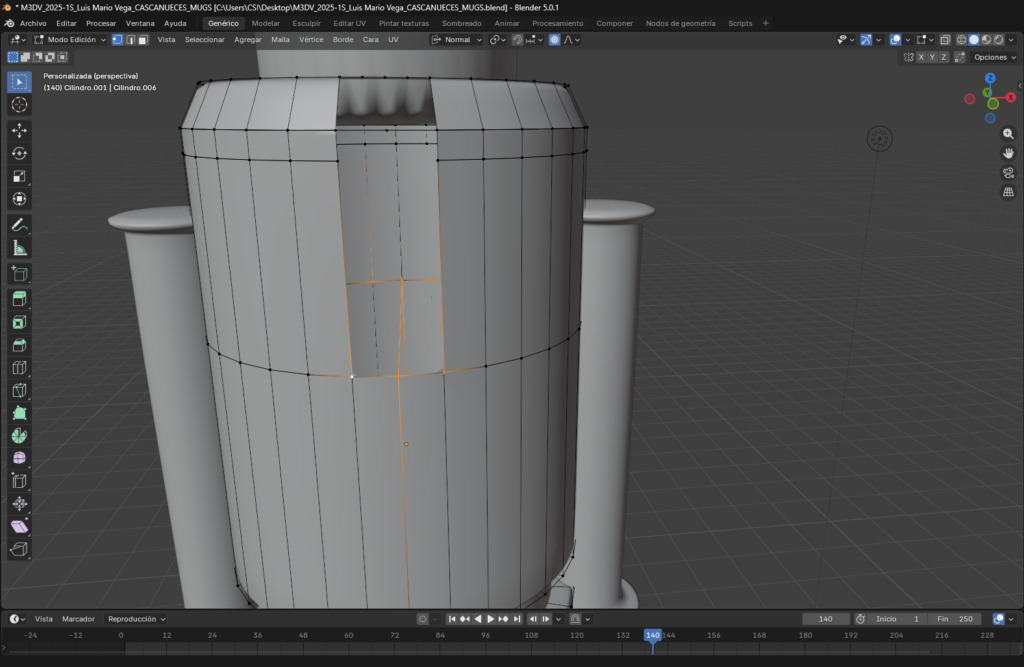The width and height of the screenshot is (1024, 667).
Task: Activate the Annotate pencil tool
Action: click(x=19, y=225)
